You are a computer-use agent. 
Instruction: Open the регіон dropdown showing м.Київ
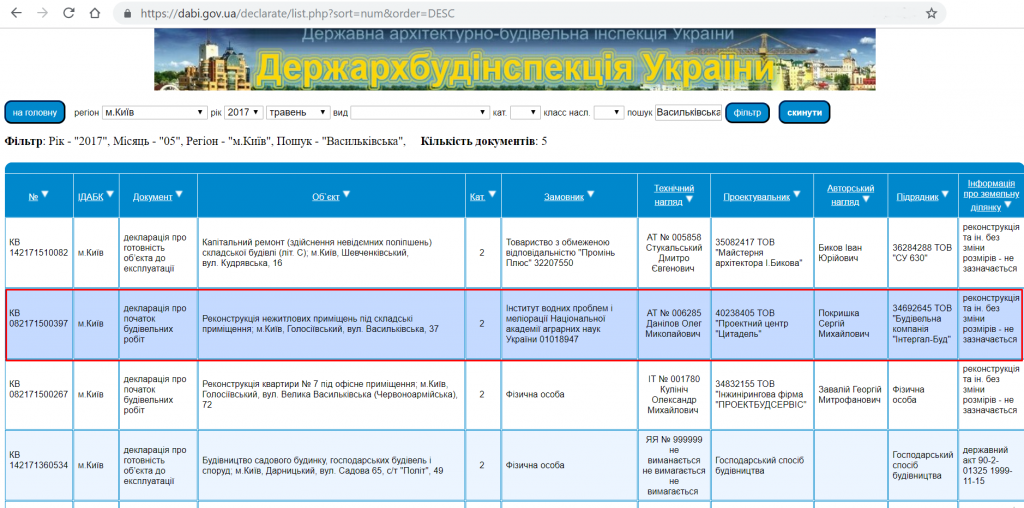[154, 112]
